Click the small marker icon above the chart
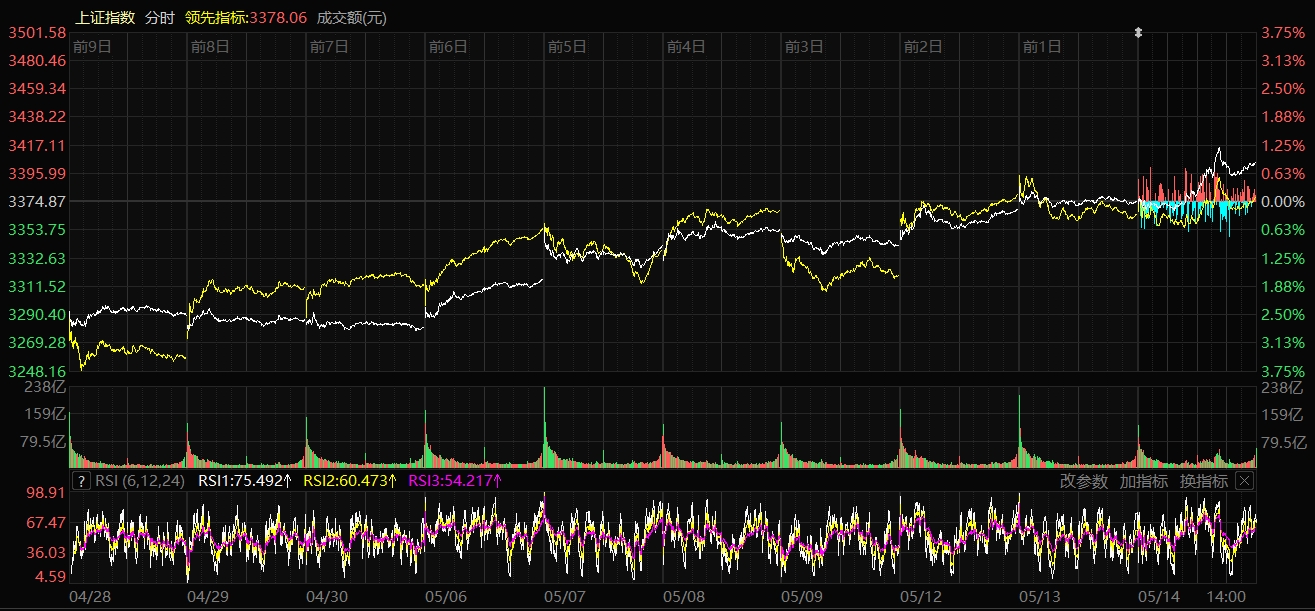 (1138, 33)
